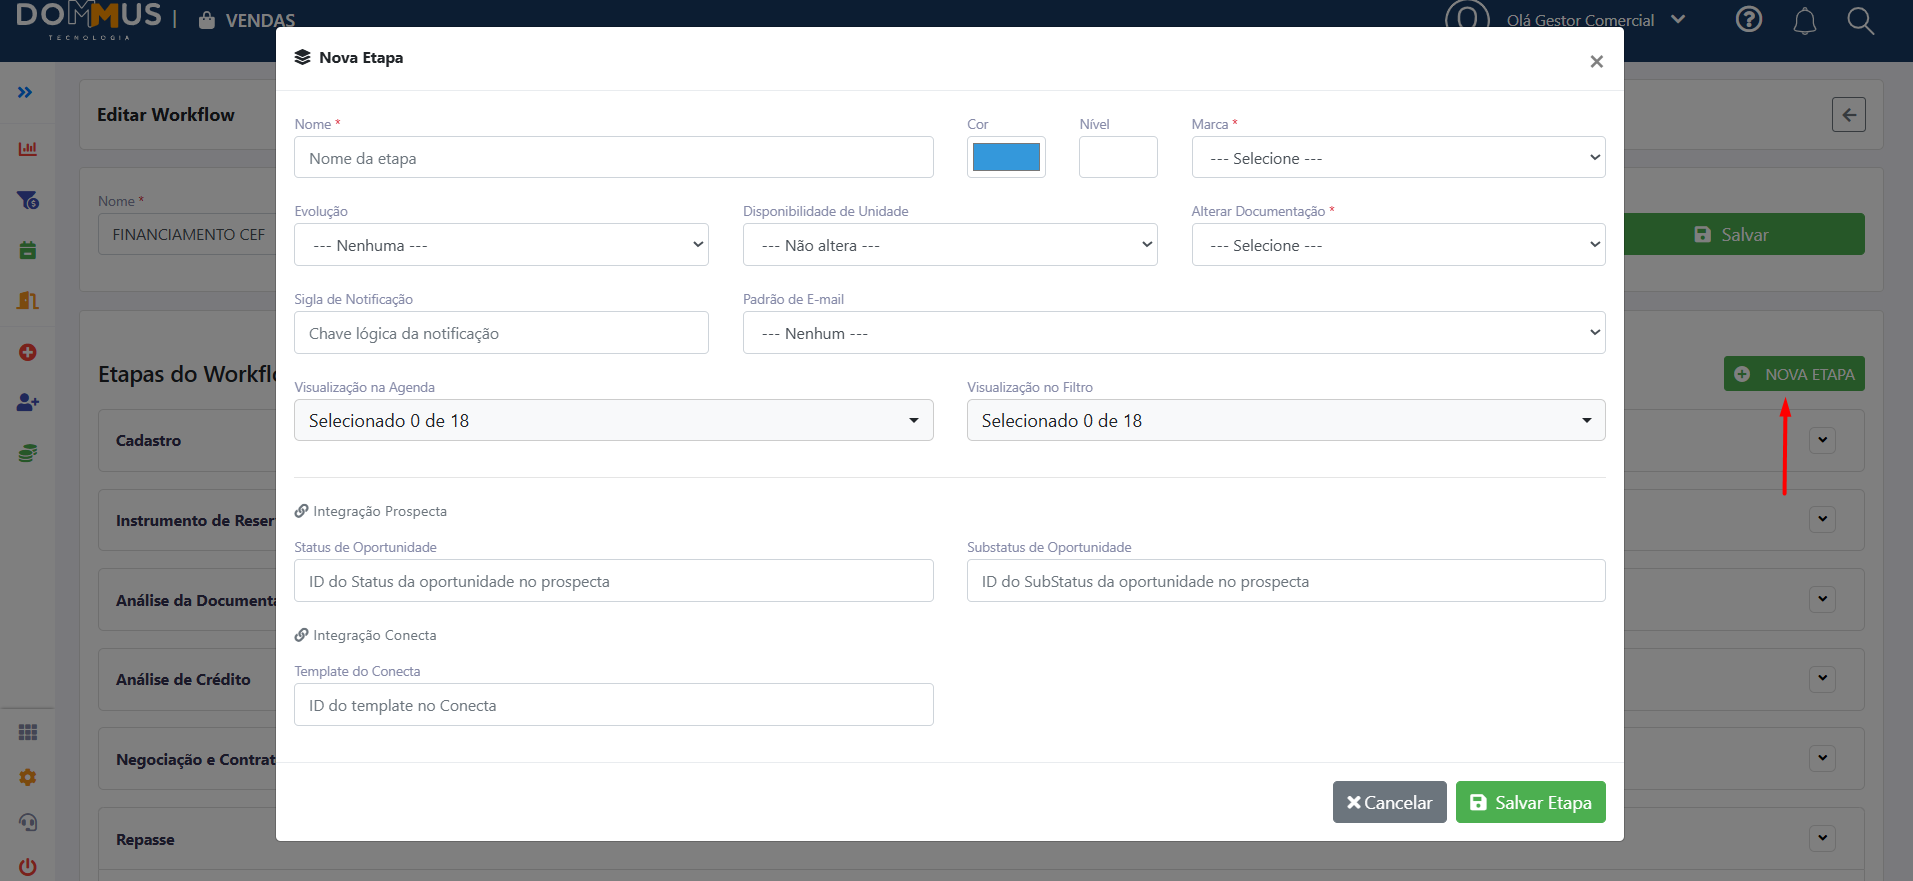1913x881 pixels.
Task: Open the calendar icon in sidebar
Action: point(28,250)
